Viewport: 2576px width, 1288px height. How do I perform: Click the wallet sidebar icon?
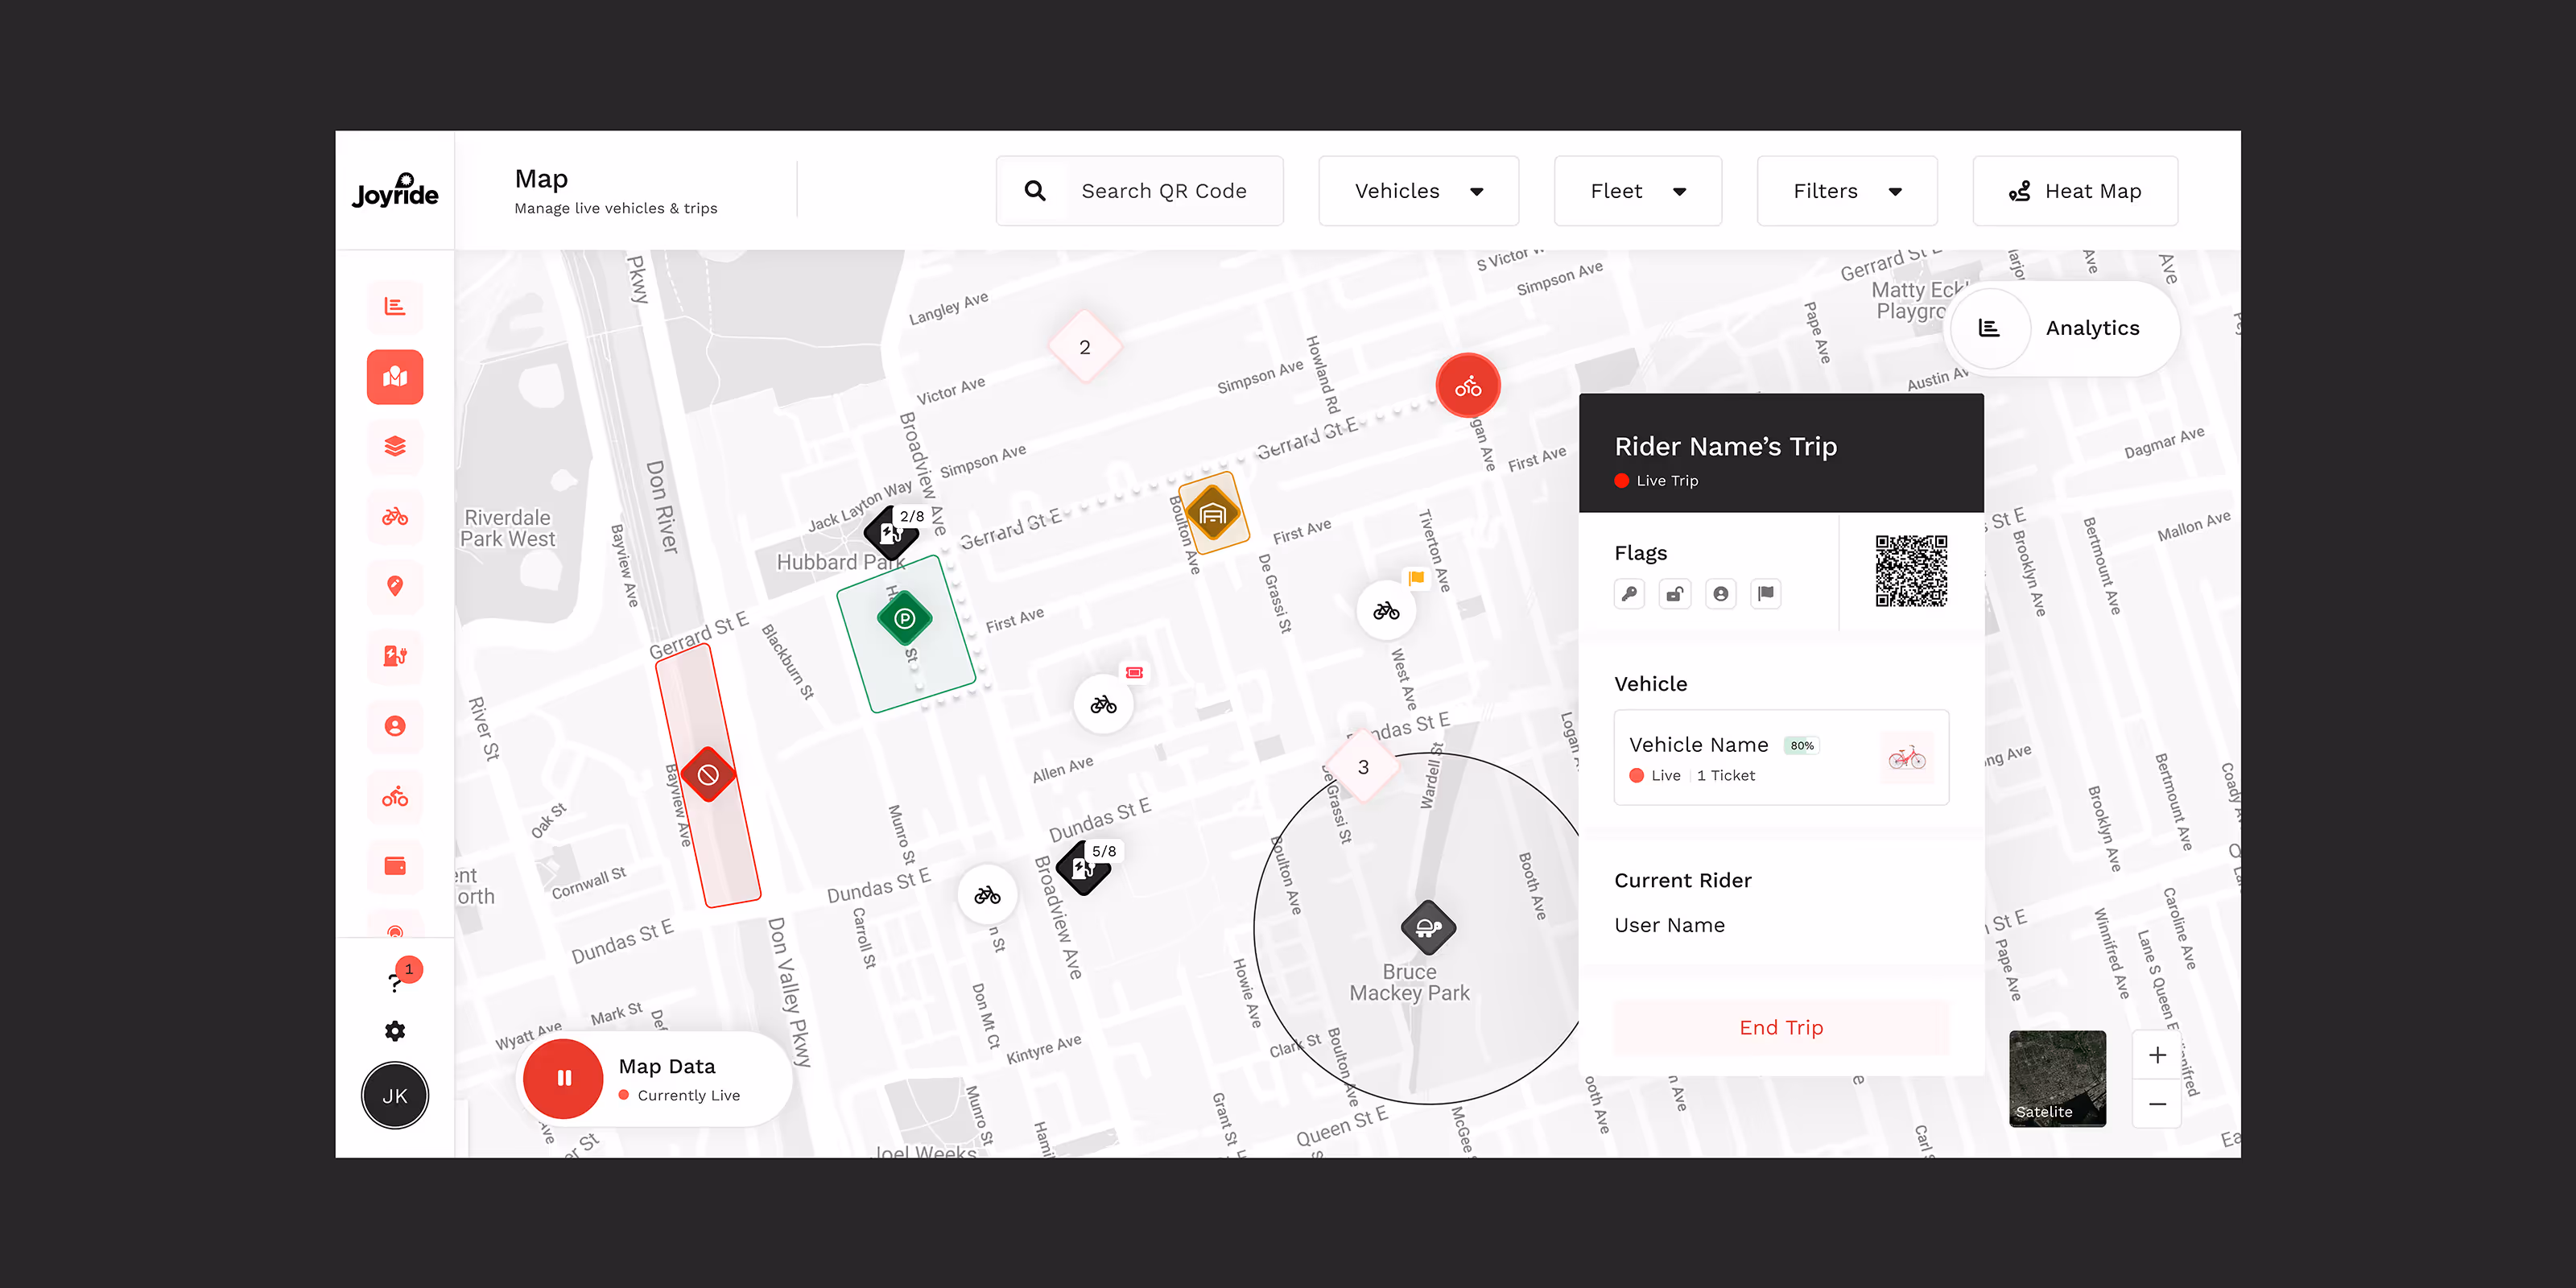[x=395, y=866]
